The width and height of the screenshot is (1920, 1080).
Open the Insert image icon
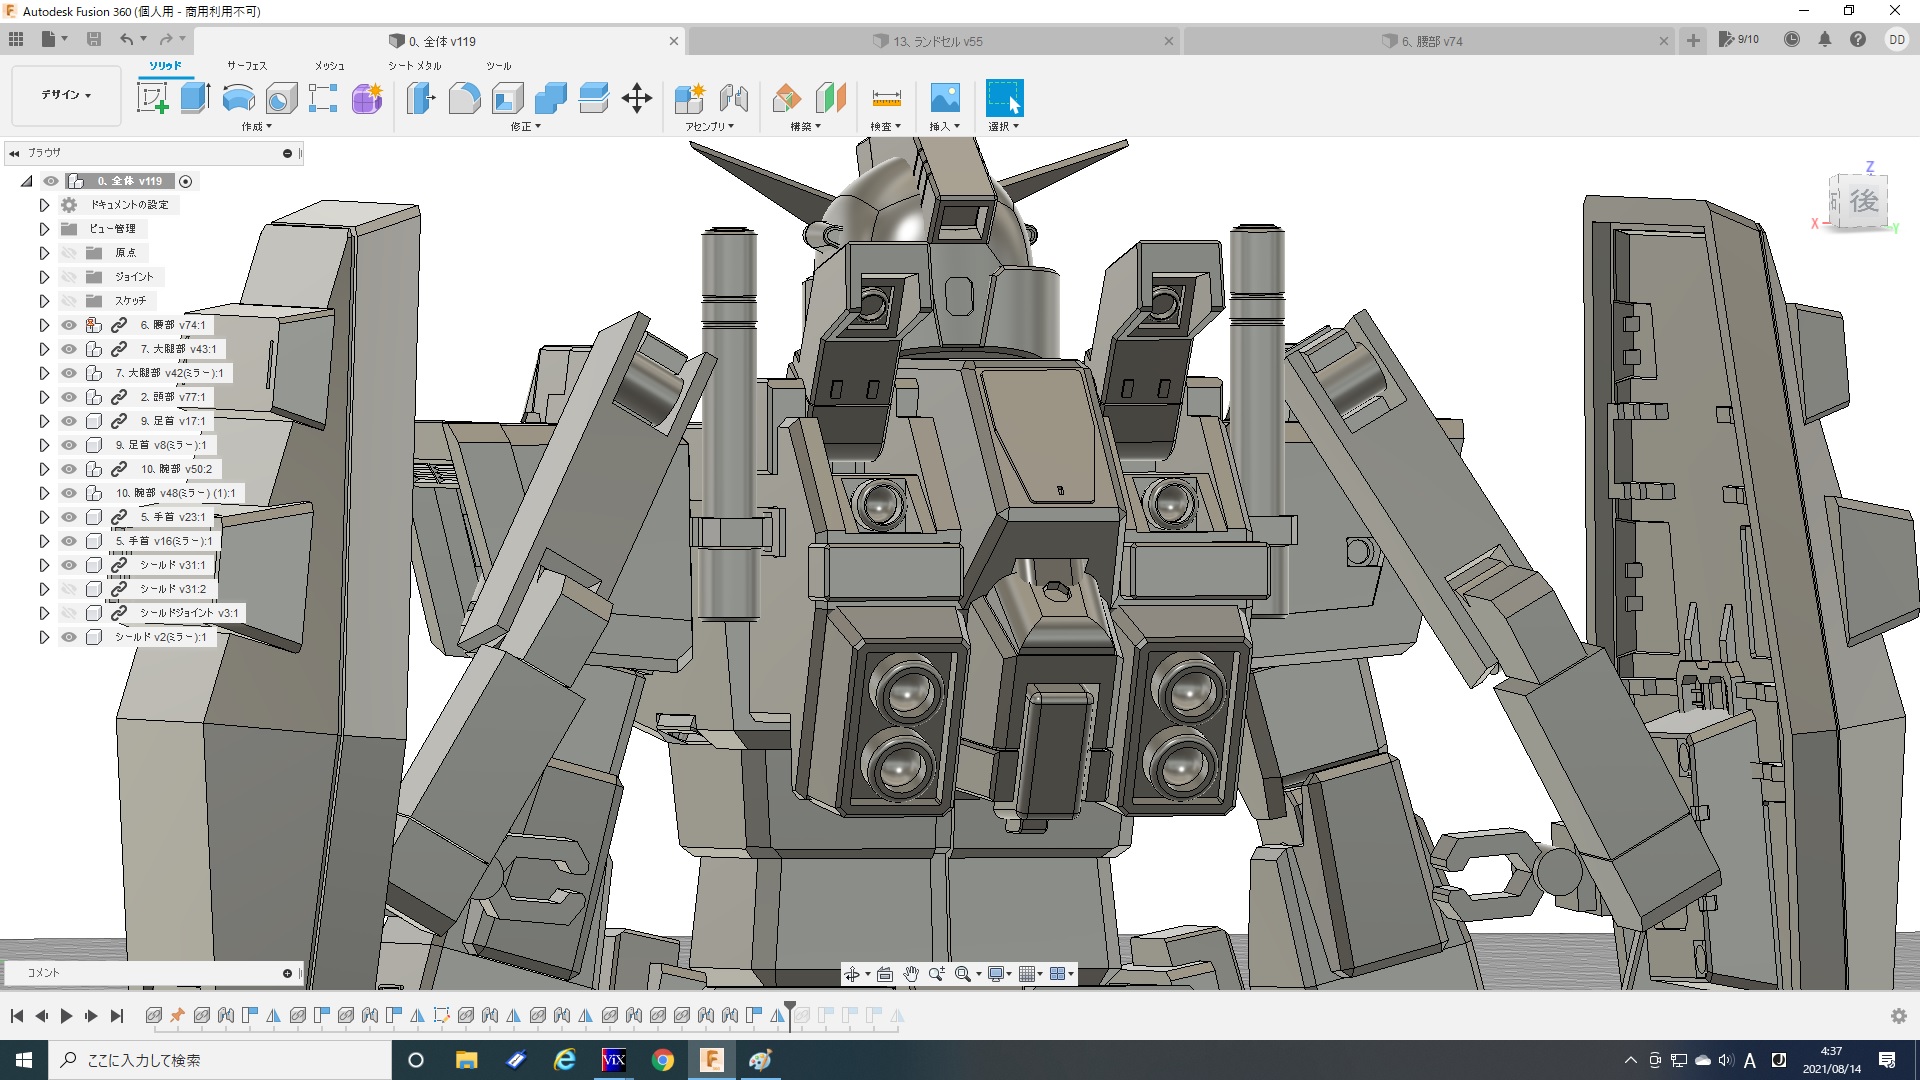point(944,98)
